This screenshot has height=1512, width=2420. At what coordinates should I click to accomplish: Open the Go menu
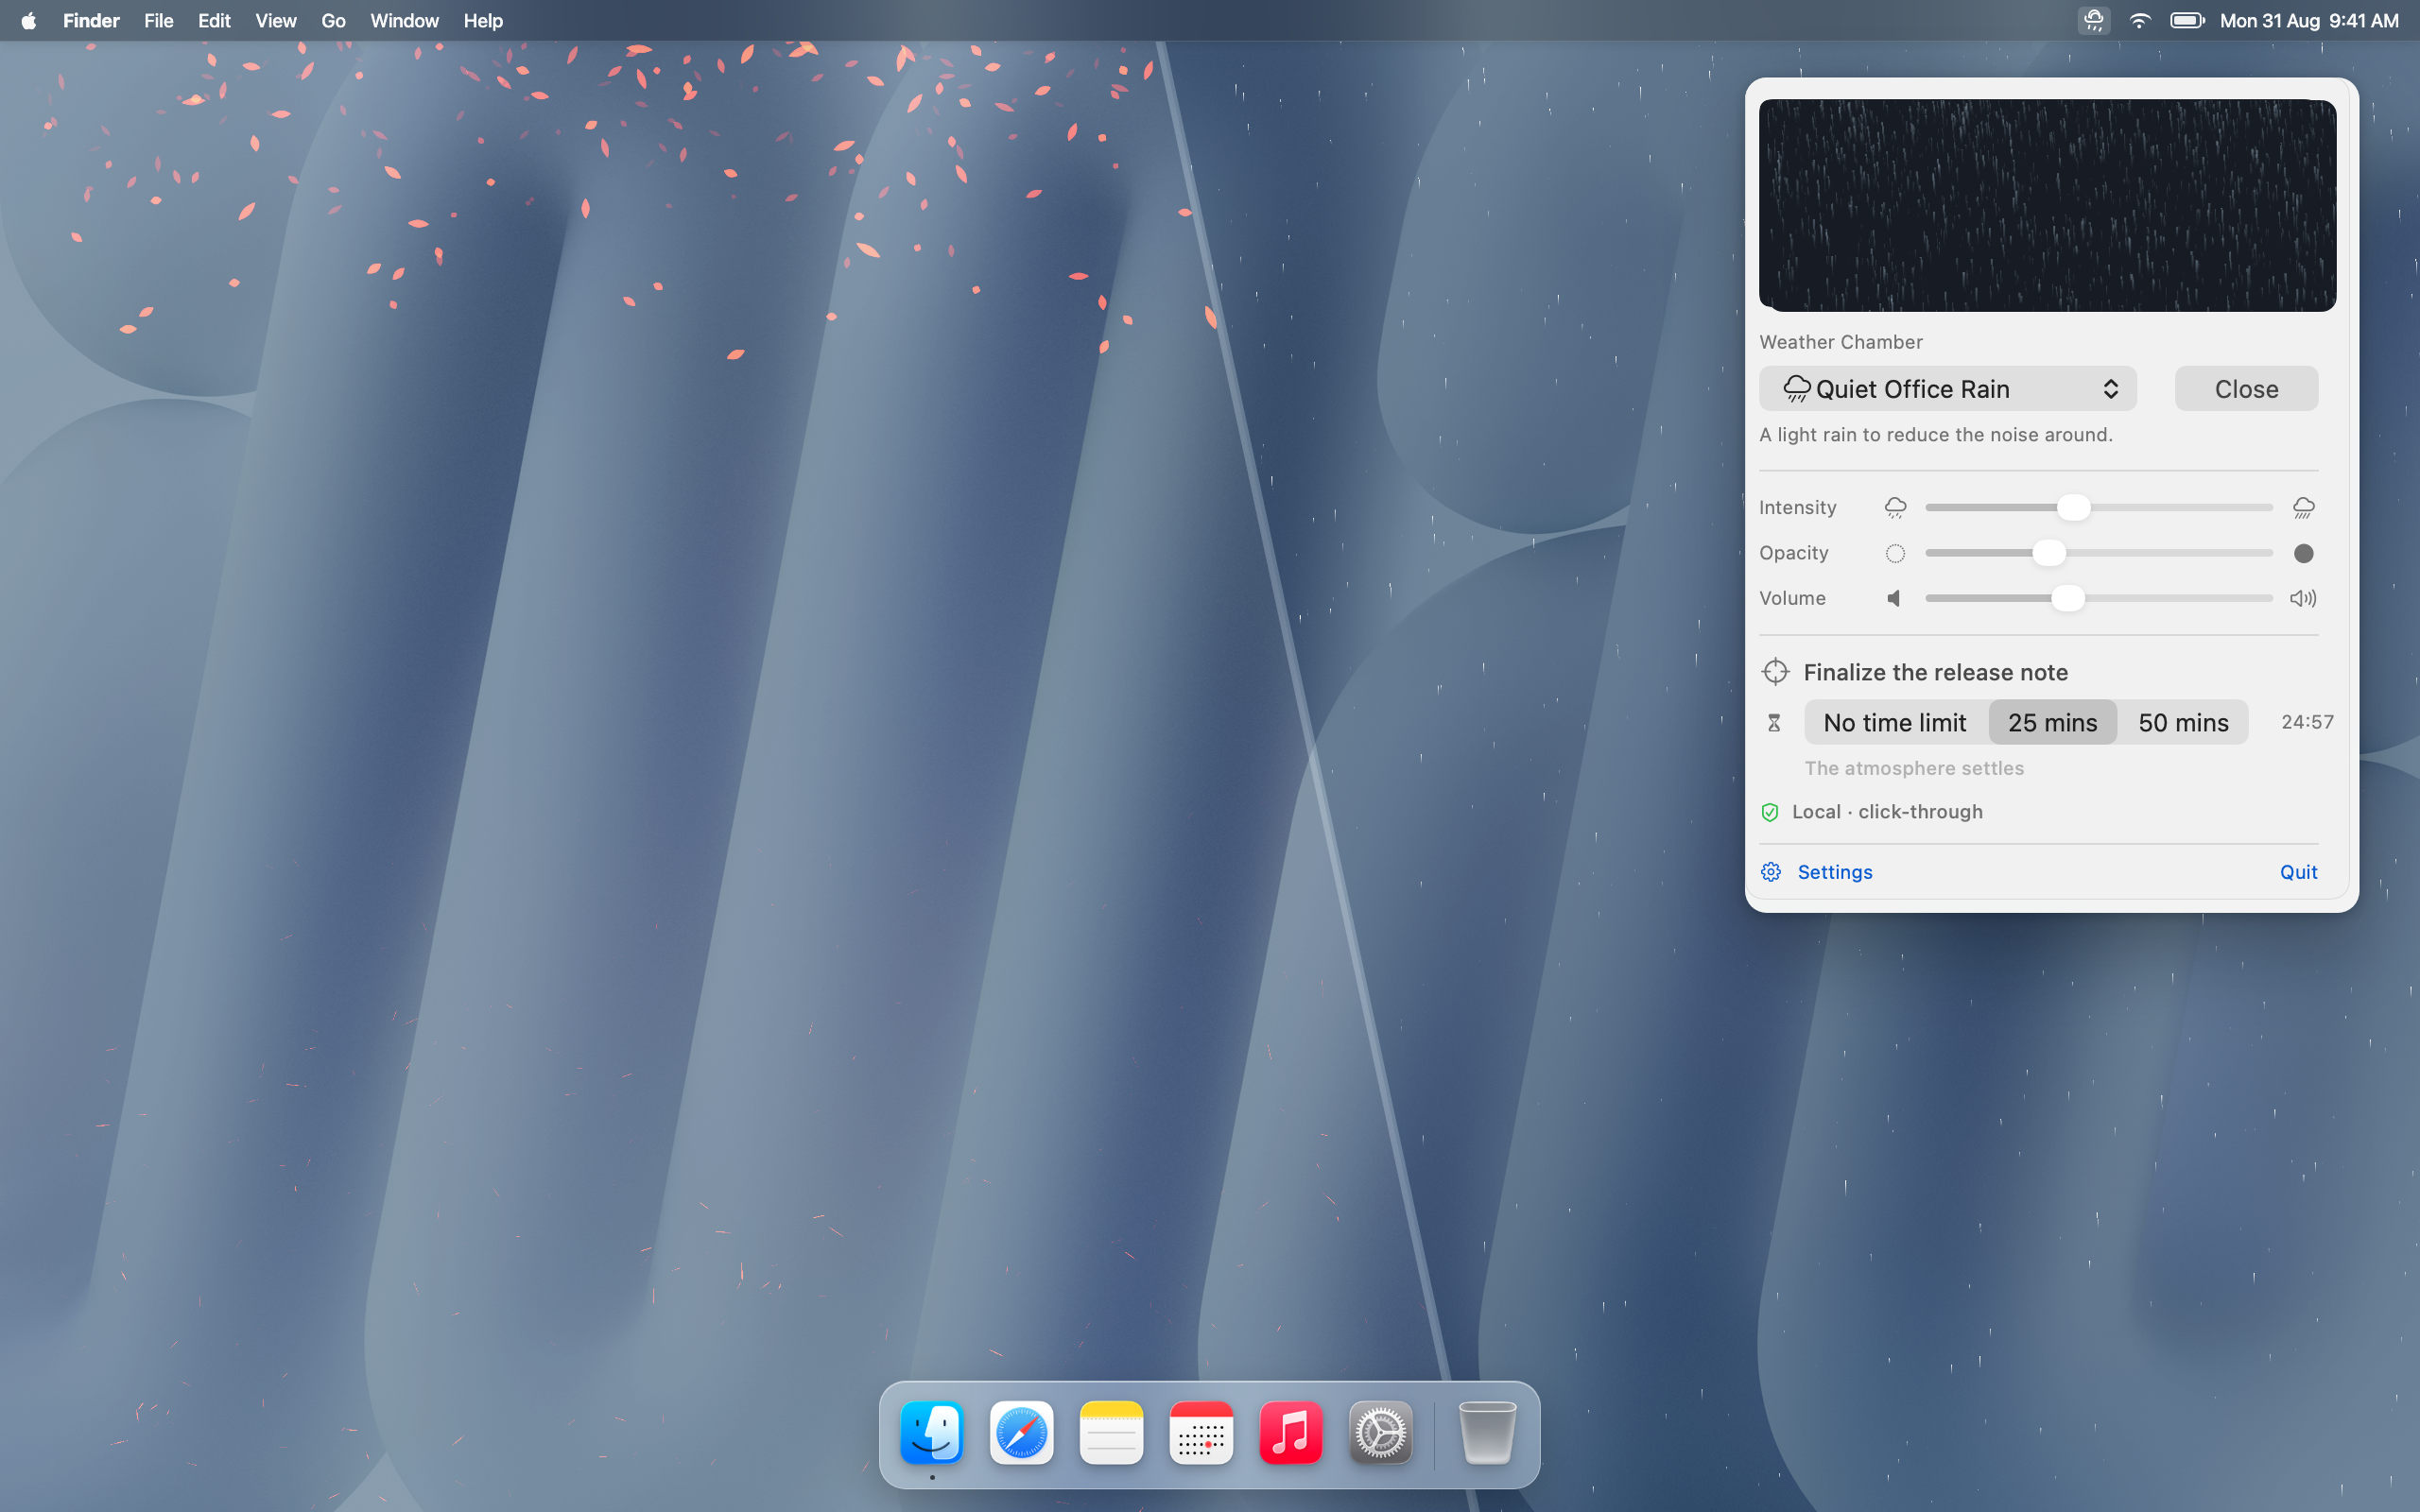(x=333, y=20)
